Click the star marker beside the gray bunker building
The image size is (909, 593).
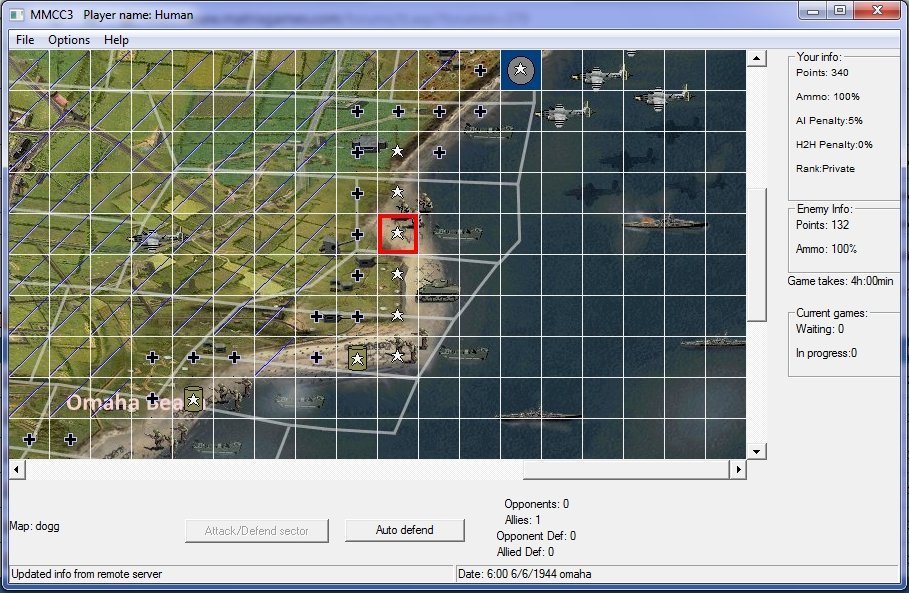tap(397, 151)
